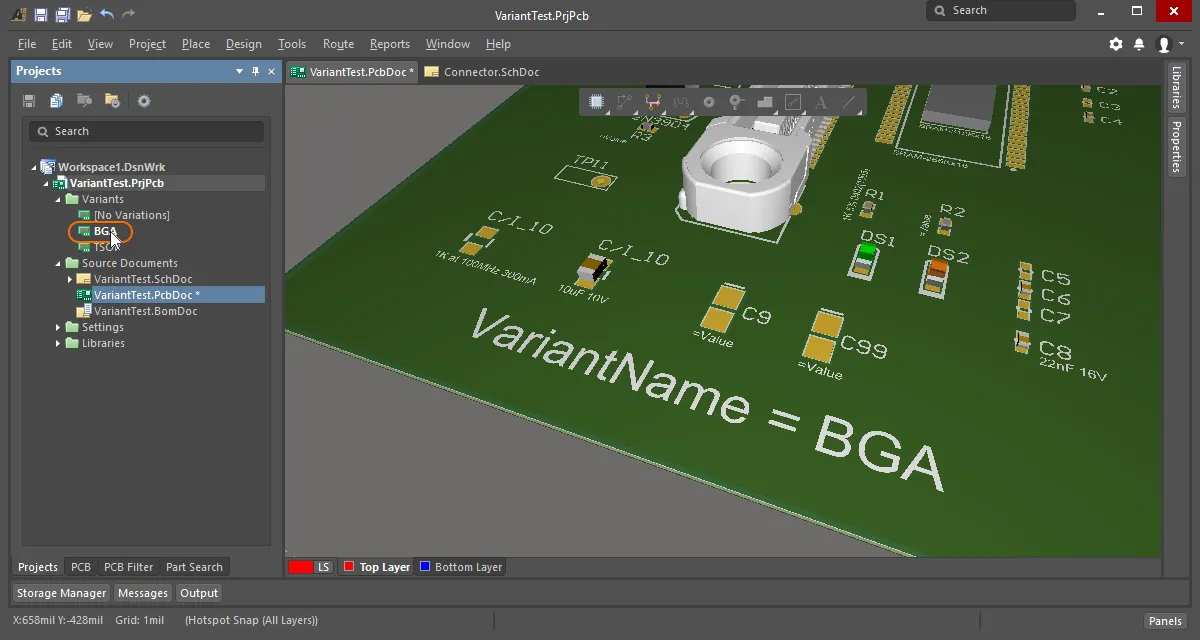Click the Altium application logo icon
The image size is (1200, 640).
click(x=18, y=15)
